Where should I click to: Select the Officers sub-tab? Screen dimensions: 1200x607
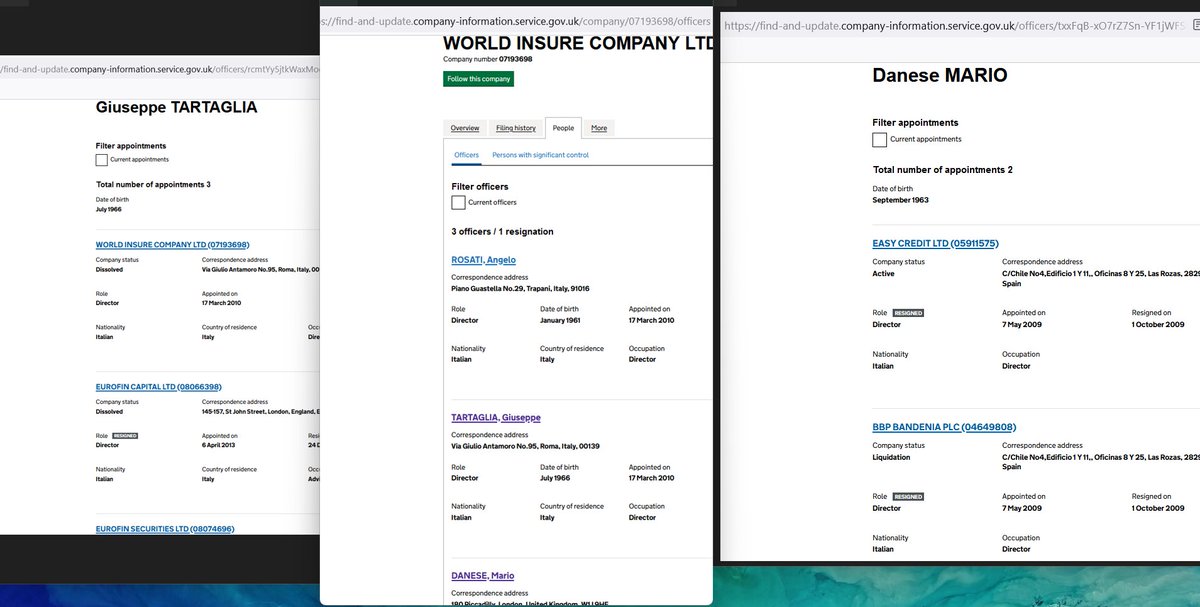(467, 155)
